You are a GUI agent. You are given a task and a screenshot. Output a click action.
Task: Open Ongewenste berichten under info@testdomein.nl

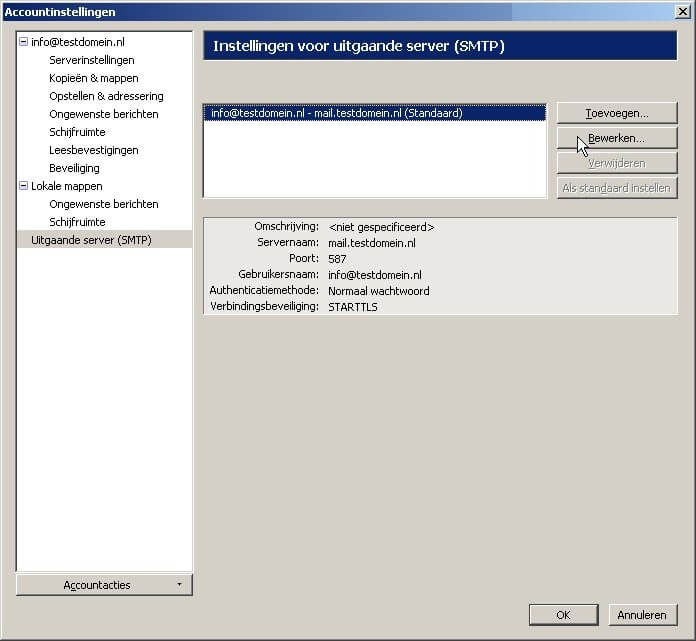pyautogui.click(x=104, y=114)
